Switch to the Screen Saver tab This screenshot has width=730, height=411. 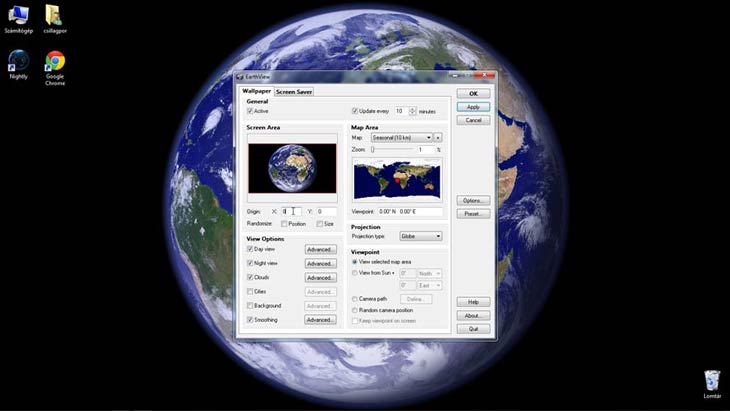click(294, 92)
